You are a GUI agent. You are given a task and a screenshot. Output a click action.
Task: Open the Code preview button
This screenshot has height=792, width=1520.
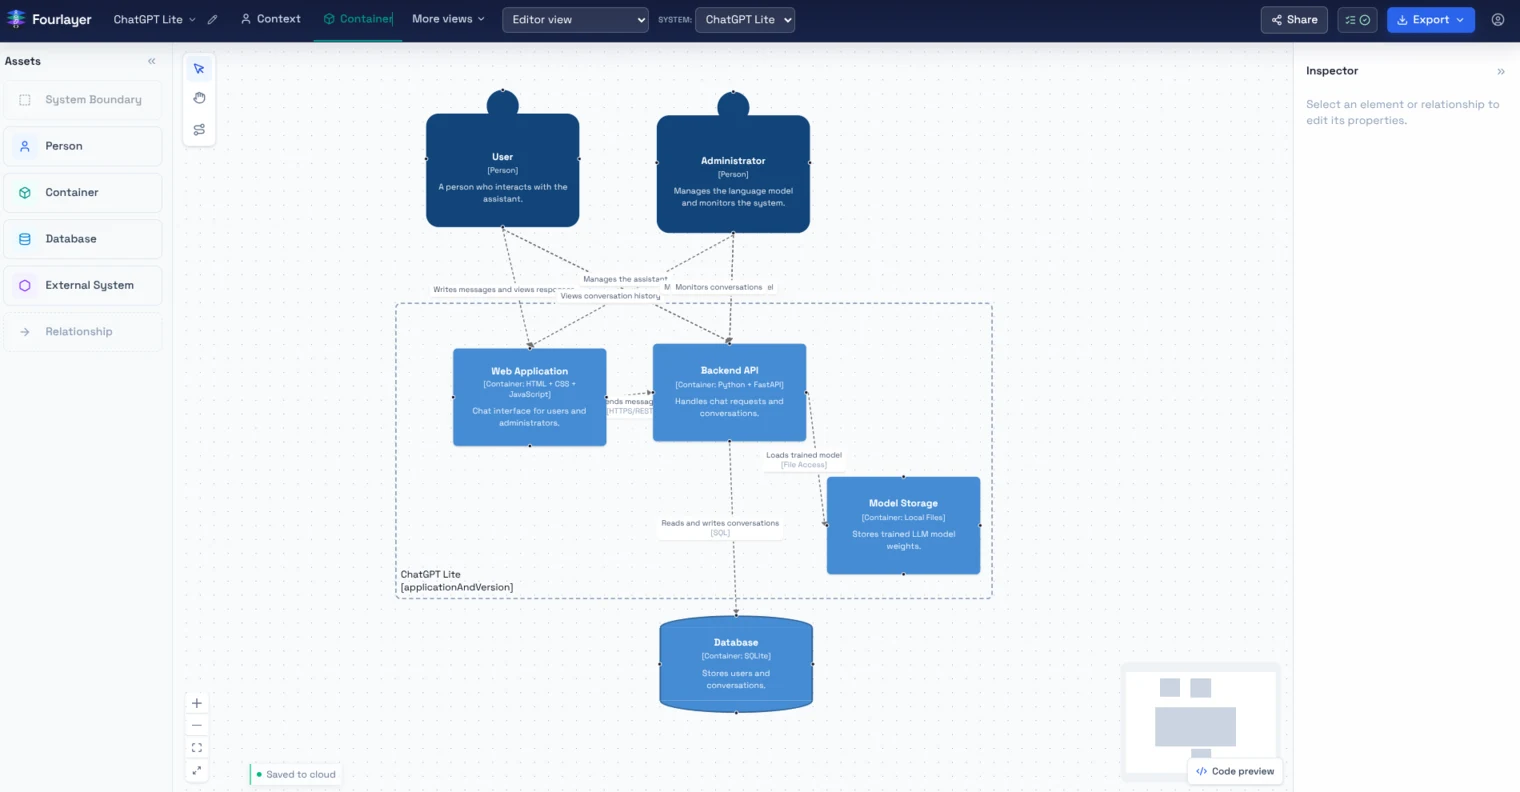1235,771
